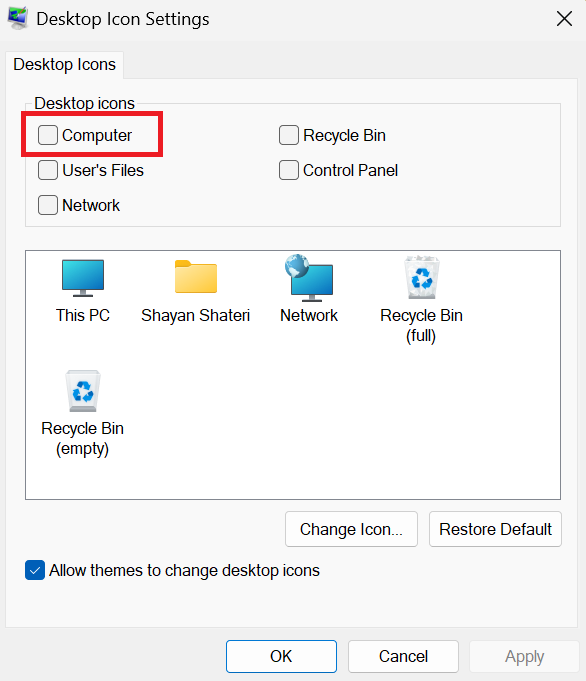Image resolution: width=586 pixels, height=681 pixels.
Task: Dismiss the dialog with Cancel
Action: pyautogui.click(x=403, y=656)
